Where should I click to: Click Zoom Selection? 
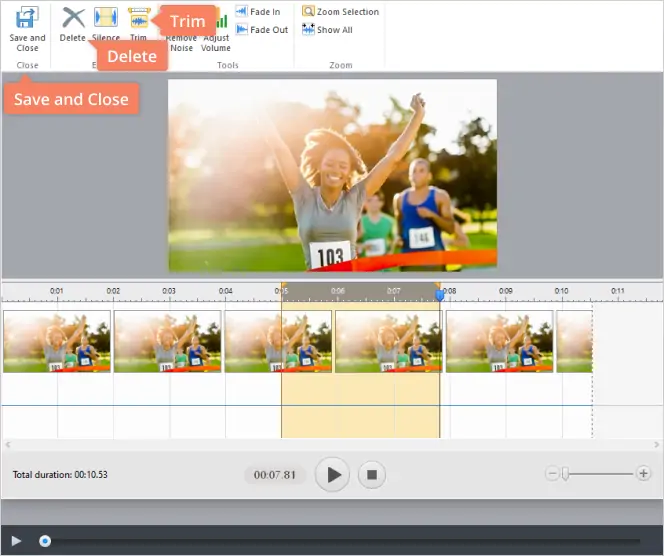[x=340, y=11]
